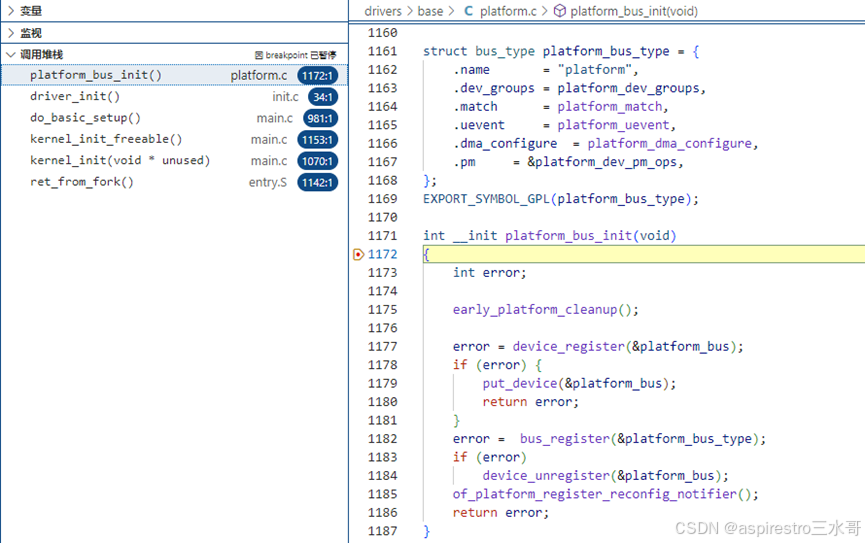Click the 1153:1 line badge
Viewport: 865px width, 543px height.
pyautogui.click(x=317, y=140)
